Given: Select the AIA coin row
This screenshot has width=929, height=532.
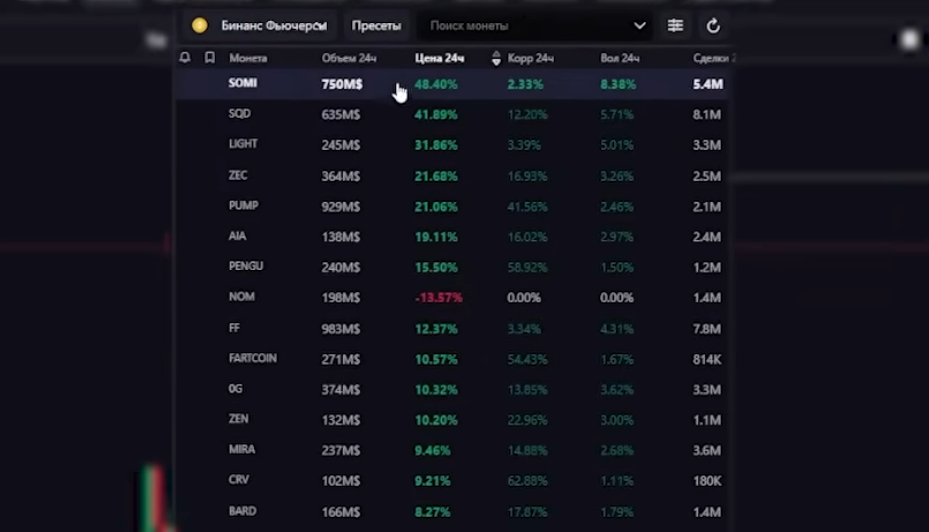Looking at the screenshot, I should 453,236.
